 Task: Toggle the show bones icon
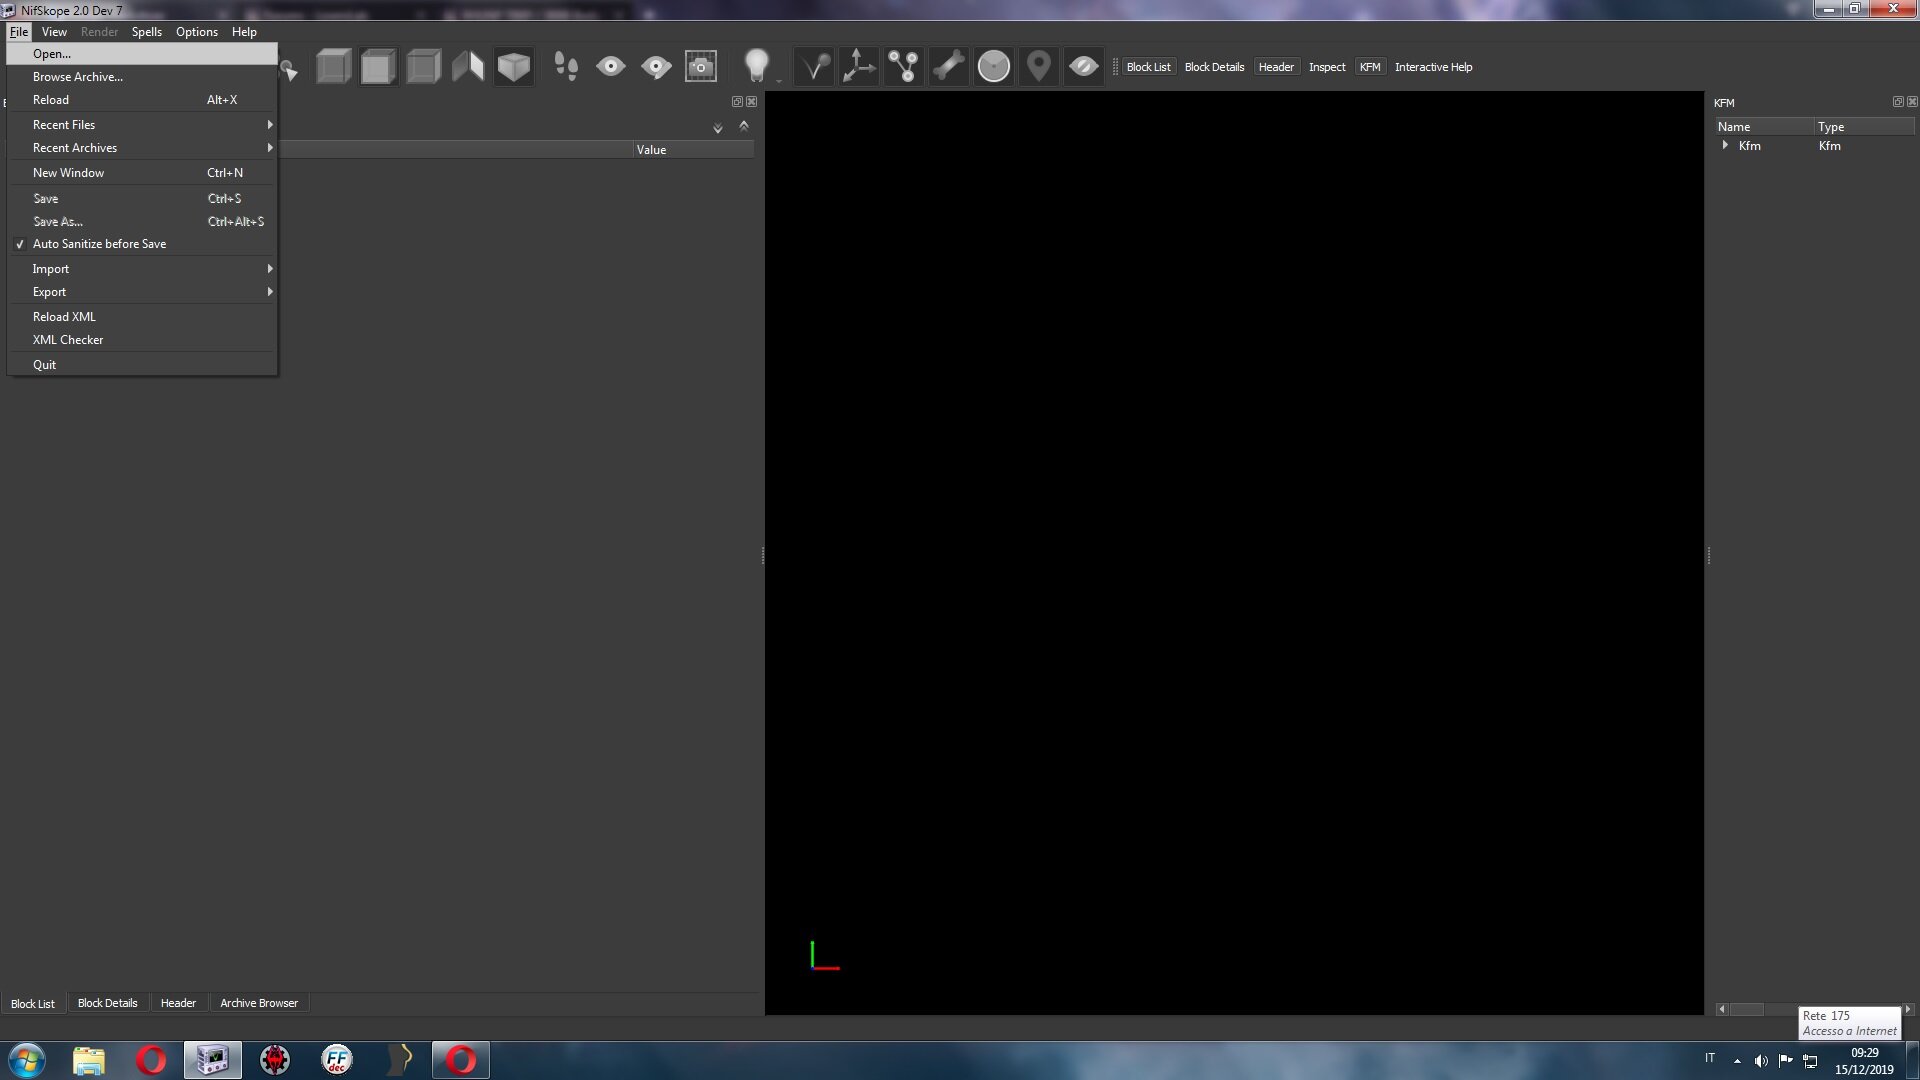pos(949,67)
